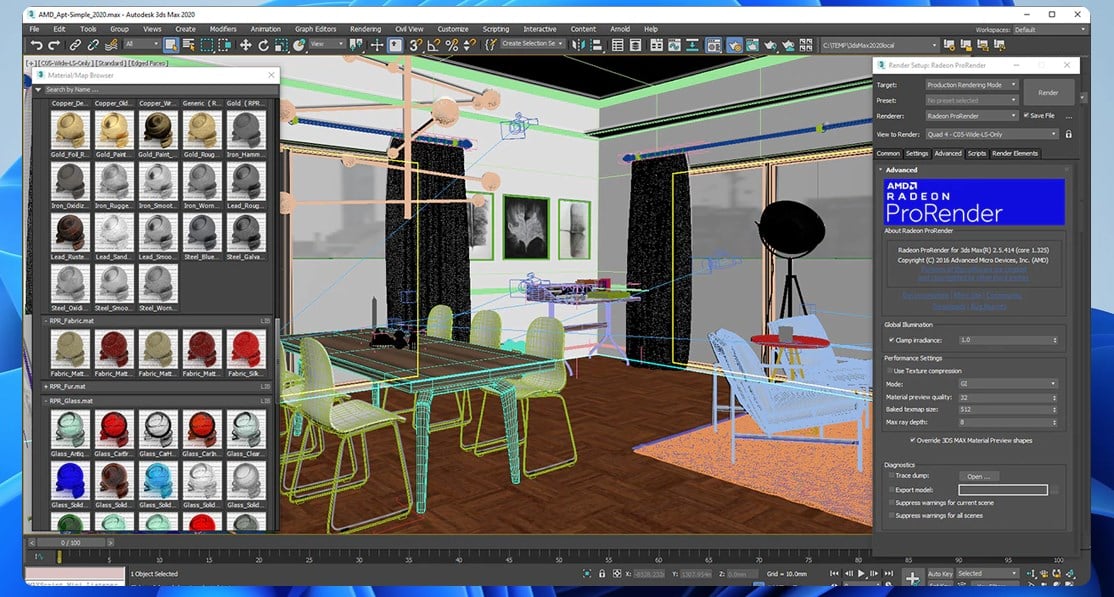Open the Modifiers menu
Viewport: 1114px width, 597px height.
tap(223, 29)
